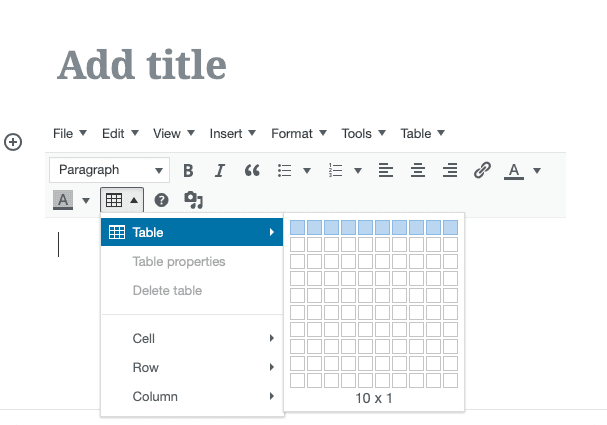Align text to the left
The height and width of the screenshot is (425, 607).
386,170
